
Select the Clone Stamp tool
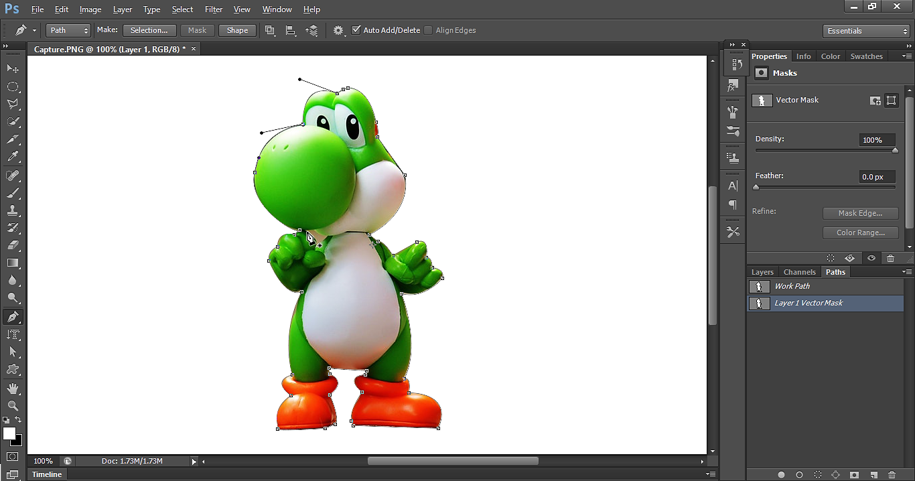point(12,210)
